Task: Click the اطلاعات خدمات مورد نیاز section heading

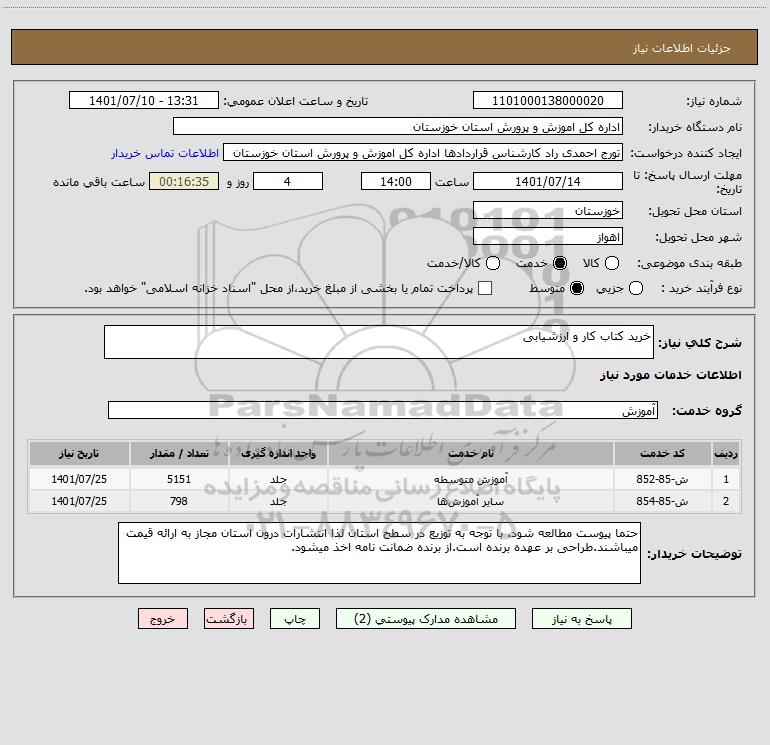Action: (670, 375)
